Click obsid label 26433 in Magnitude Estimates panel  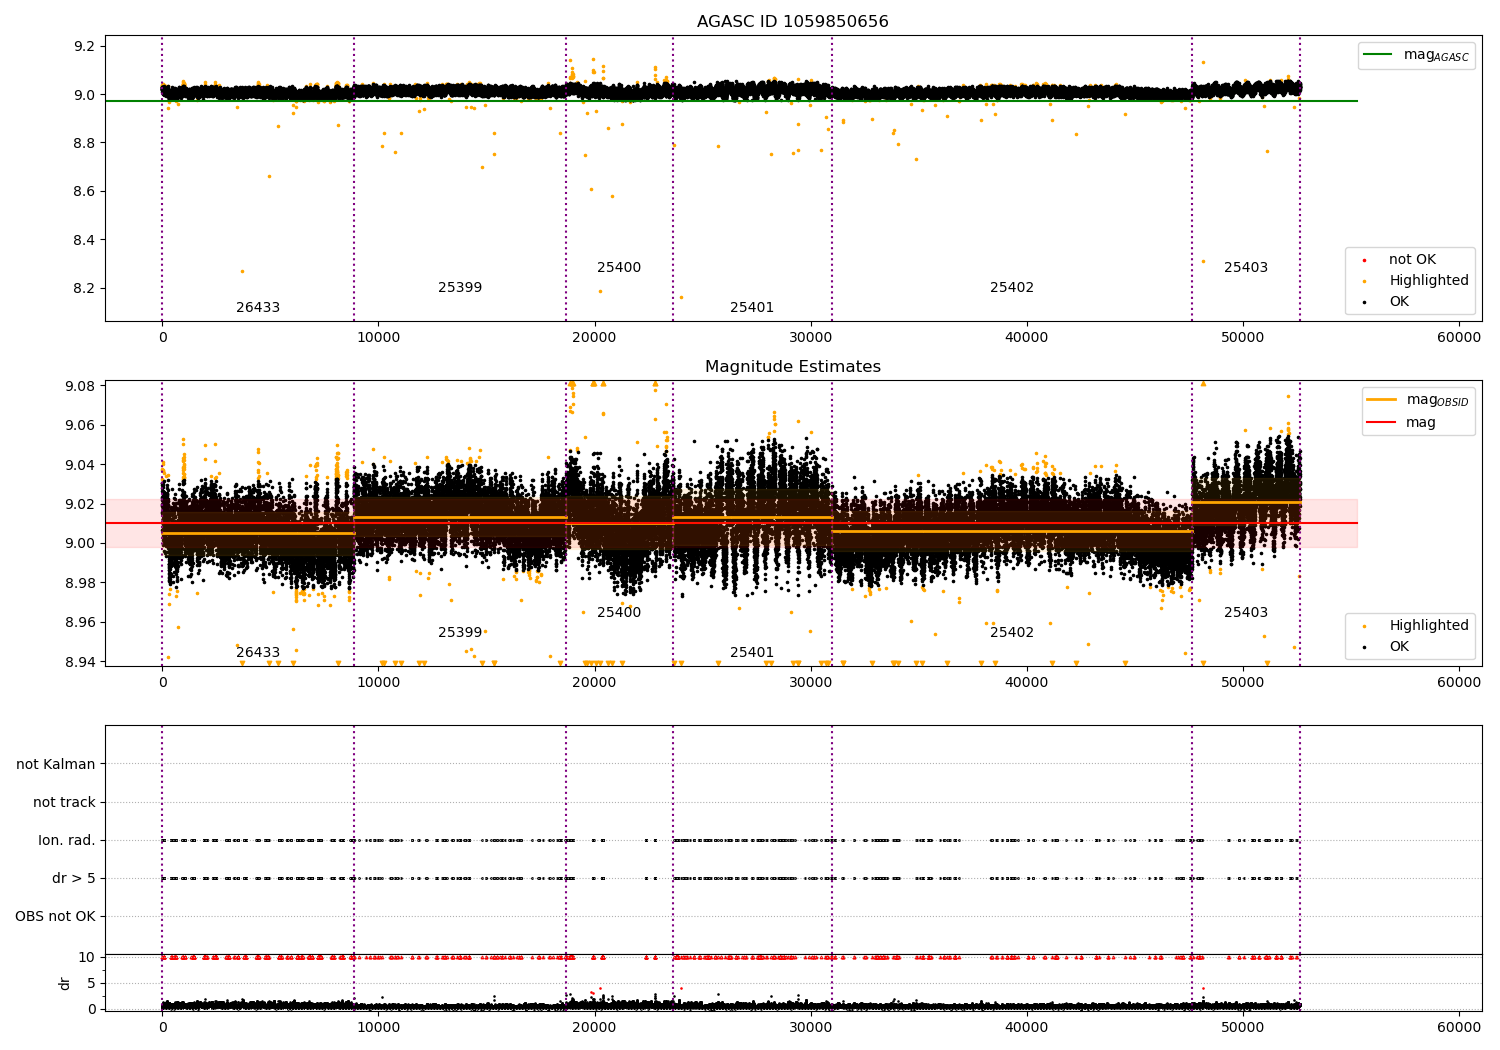(x=258, y=653)
